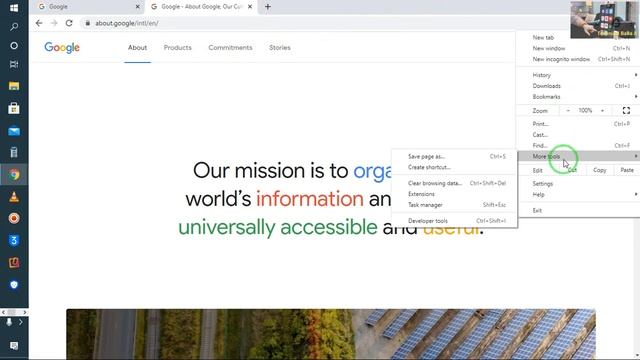Open Extensions from More tools submenu
This screenshot has height=360, width=640.
point(455,194)
